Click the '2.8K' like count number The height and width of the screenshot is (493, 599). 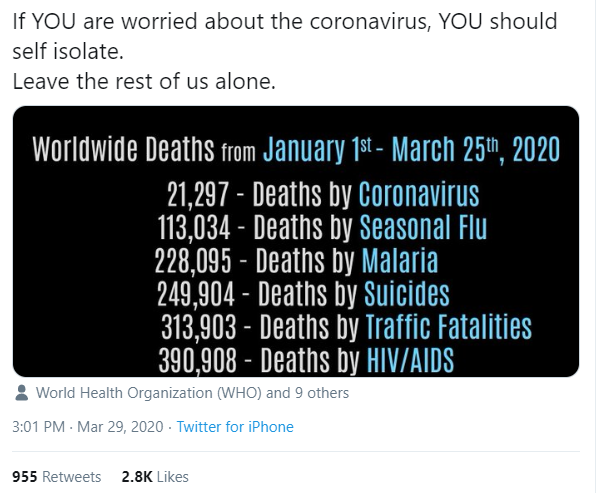137,477
